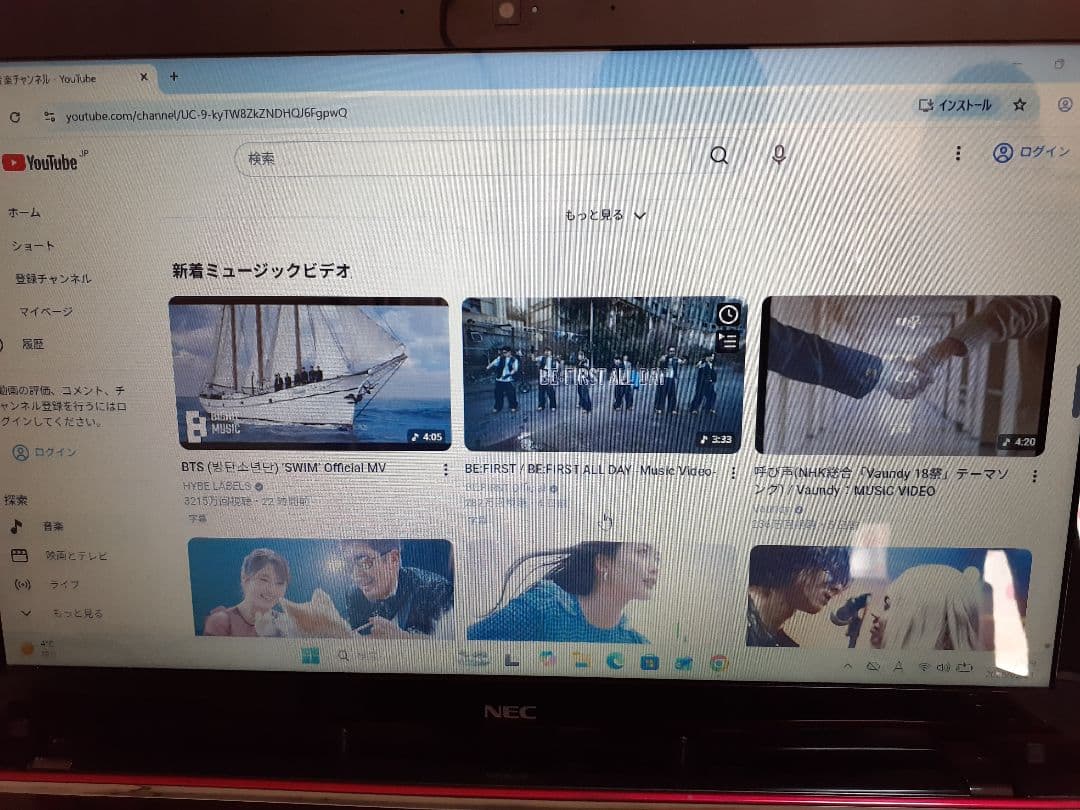
Task: Start voice search with microphone icon
Action: point(778,155)
